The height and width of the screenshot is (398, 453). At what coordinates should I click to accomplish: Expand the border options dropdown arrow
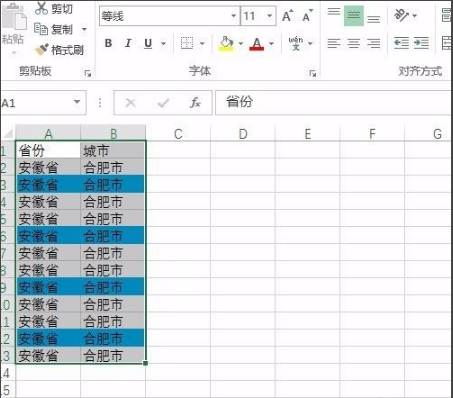click(x=202, y=44)
